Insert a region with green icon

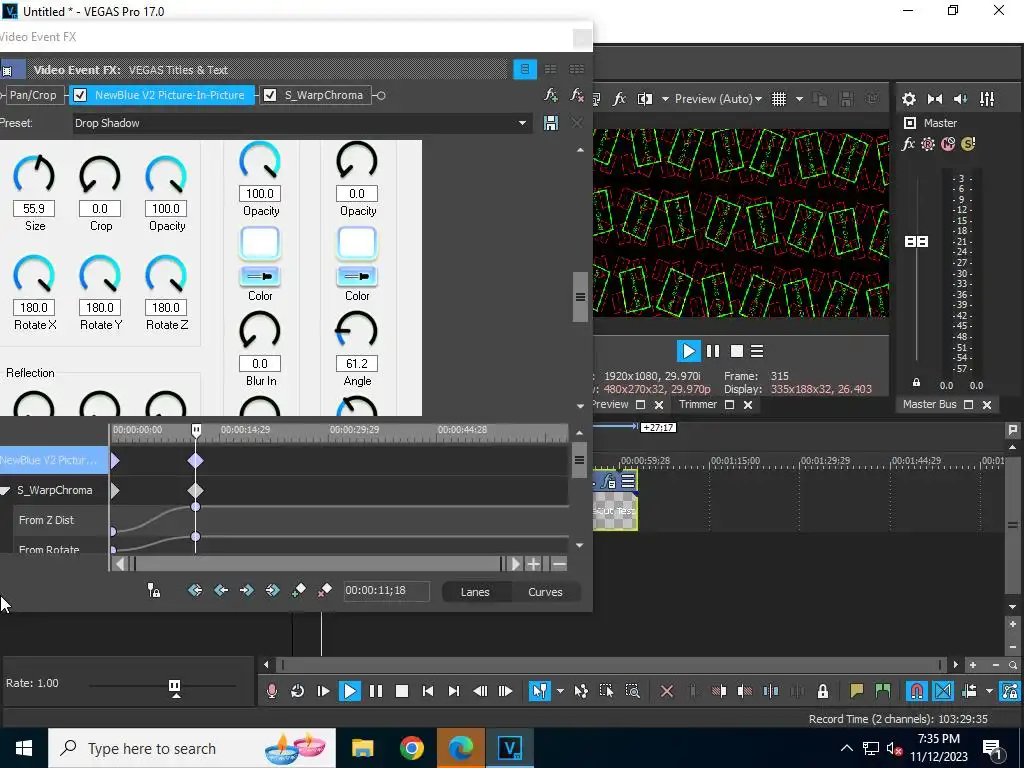882,691
